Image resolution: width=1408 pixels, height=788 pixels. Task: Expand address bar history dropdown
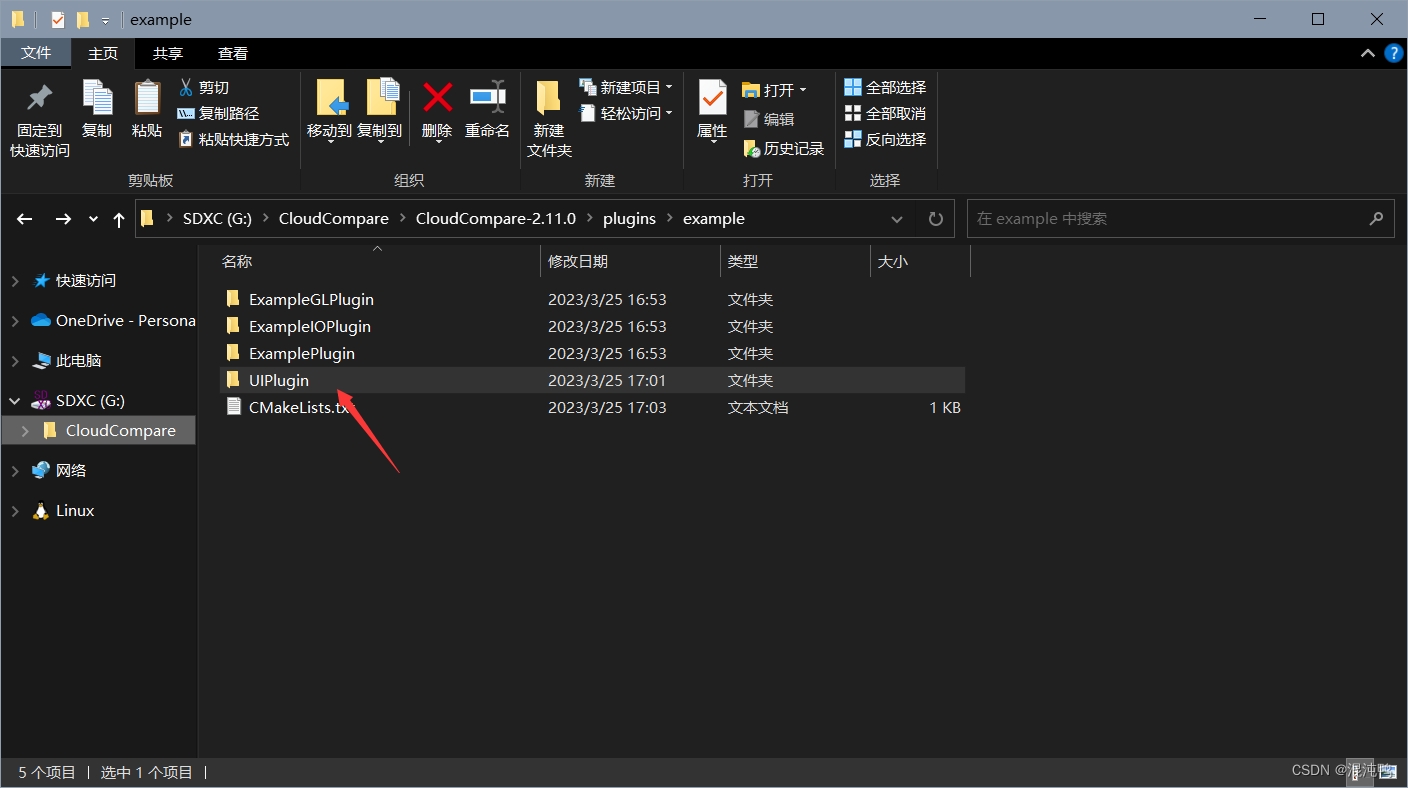(x=896, y=219)
